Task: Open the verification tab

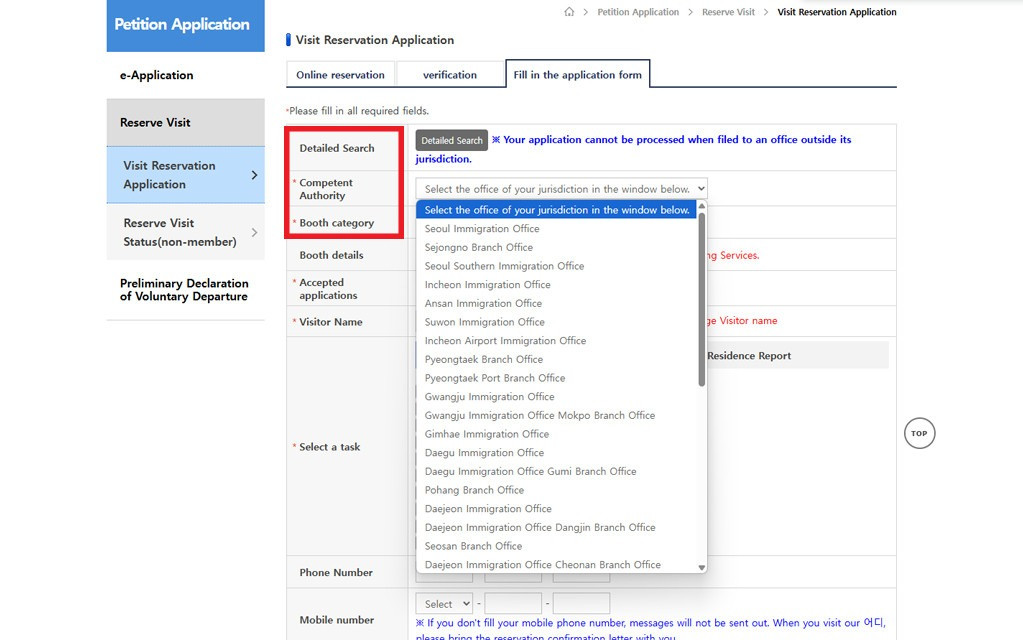Action: click(449, 75)
